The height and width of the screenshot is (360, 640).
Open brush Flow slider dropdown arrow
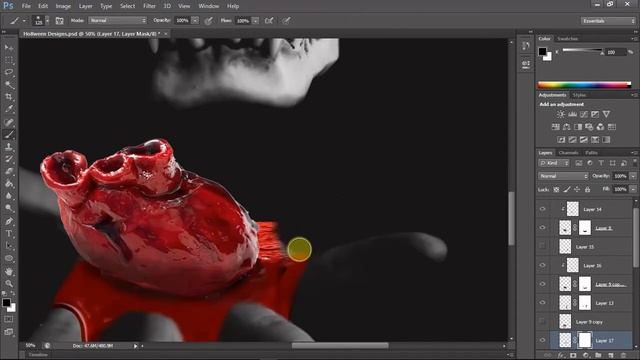pos(256,20)
